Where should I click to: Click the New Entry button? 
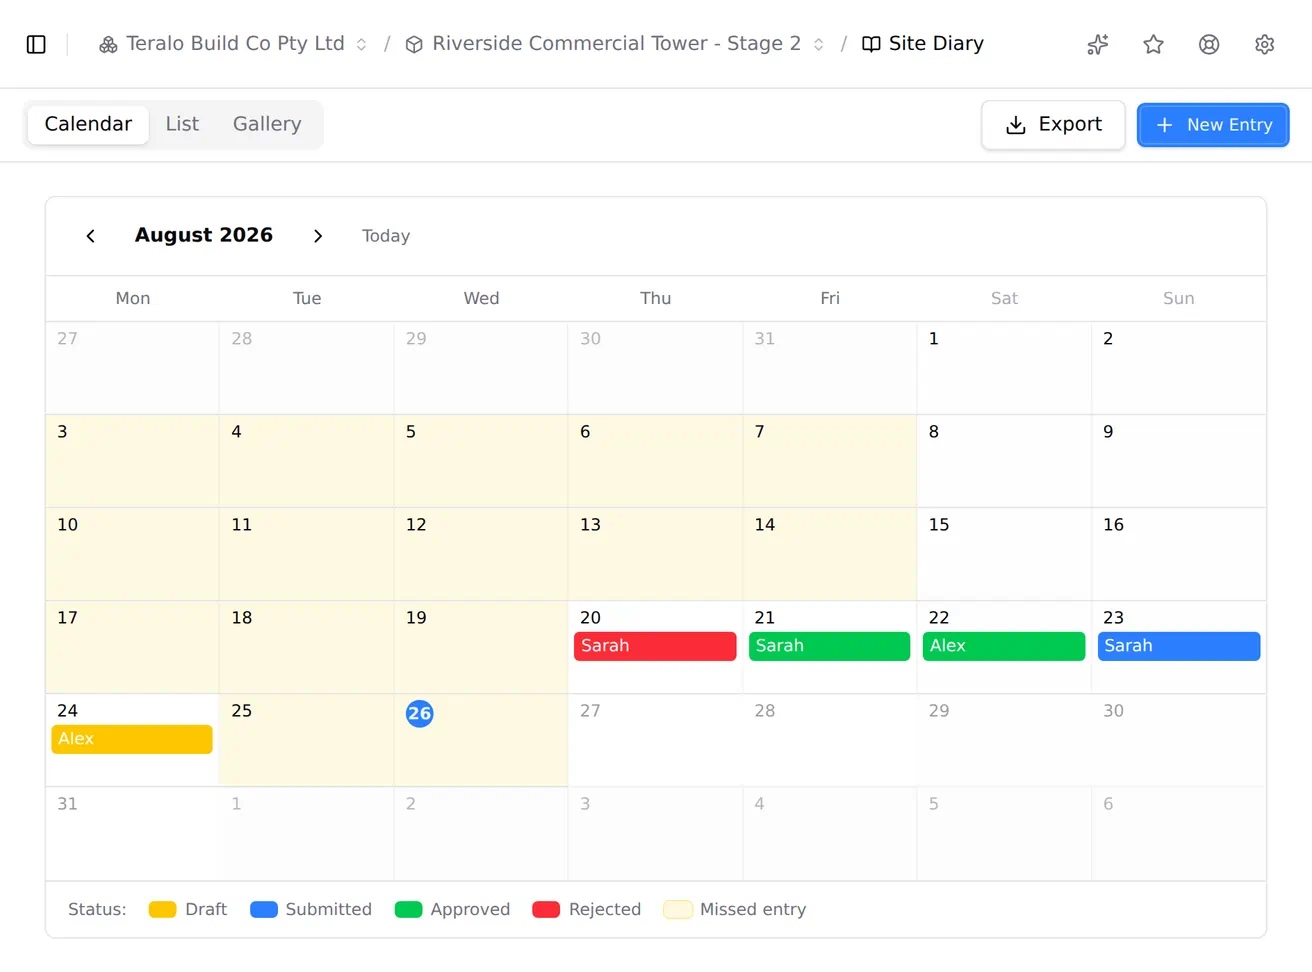pos(1213,125)
